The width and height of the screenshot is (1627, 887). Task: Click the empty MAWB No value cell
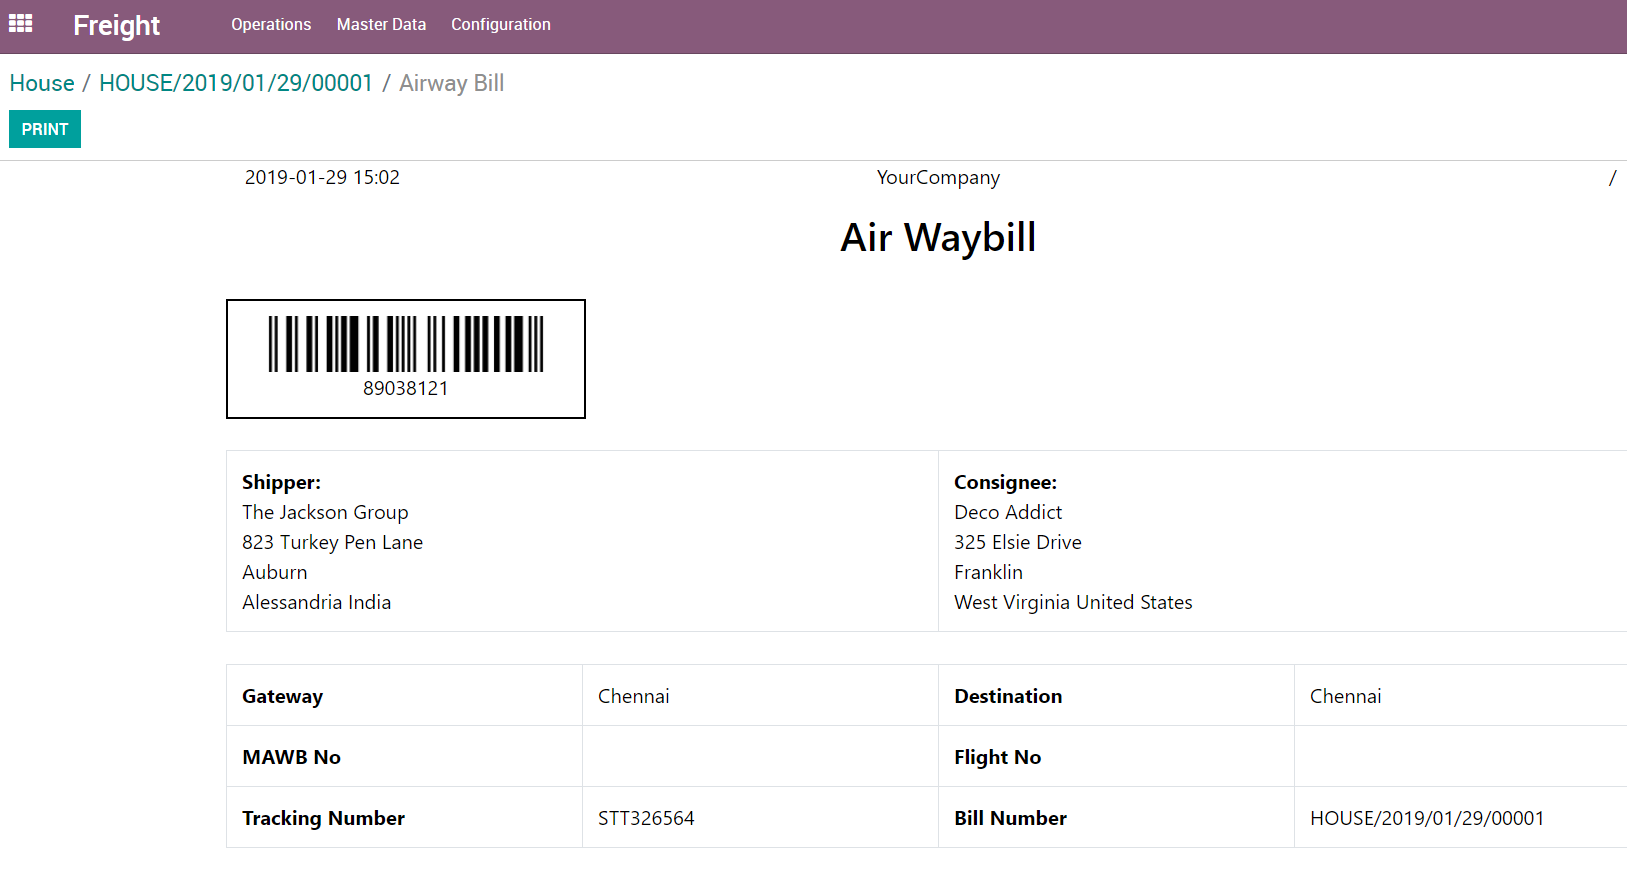click(760, 757)
